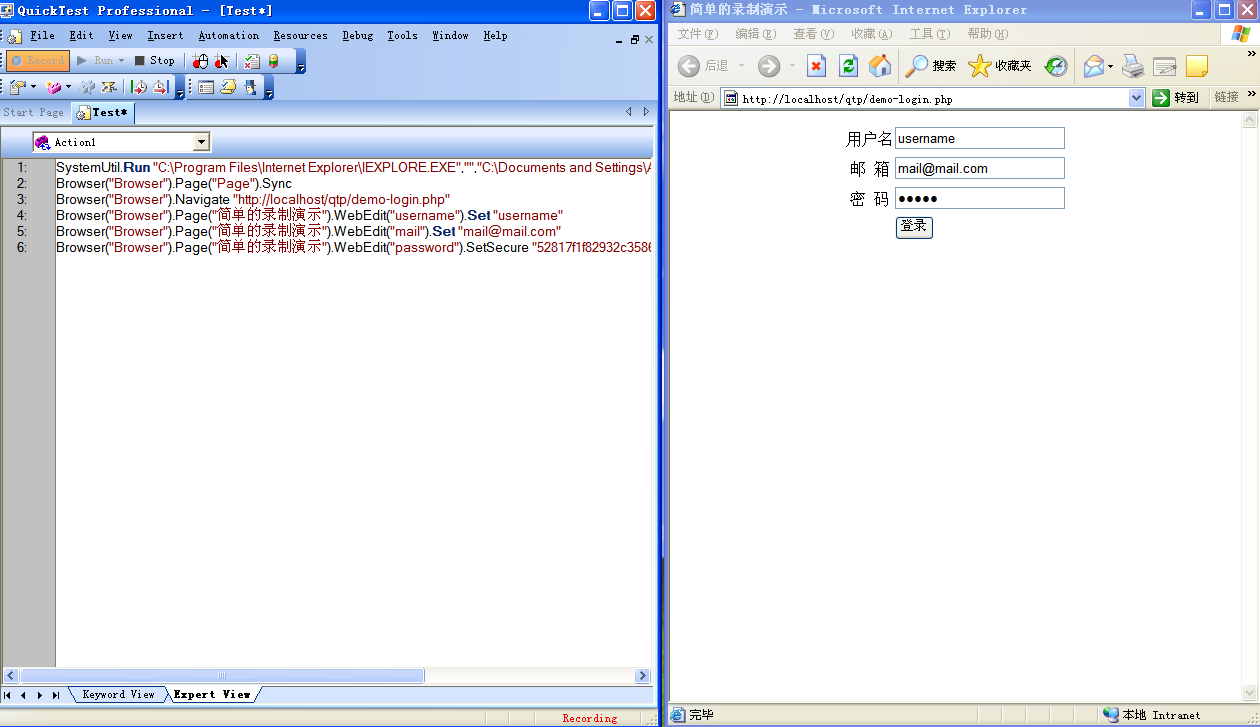The height and width of the screenshot is (727, 1260).
Task: Open the File menu in QuickTest
Action: pyautogui.click(x=42, y=35)
